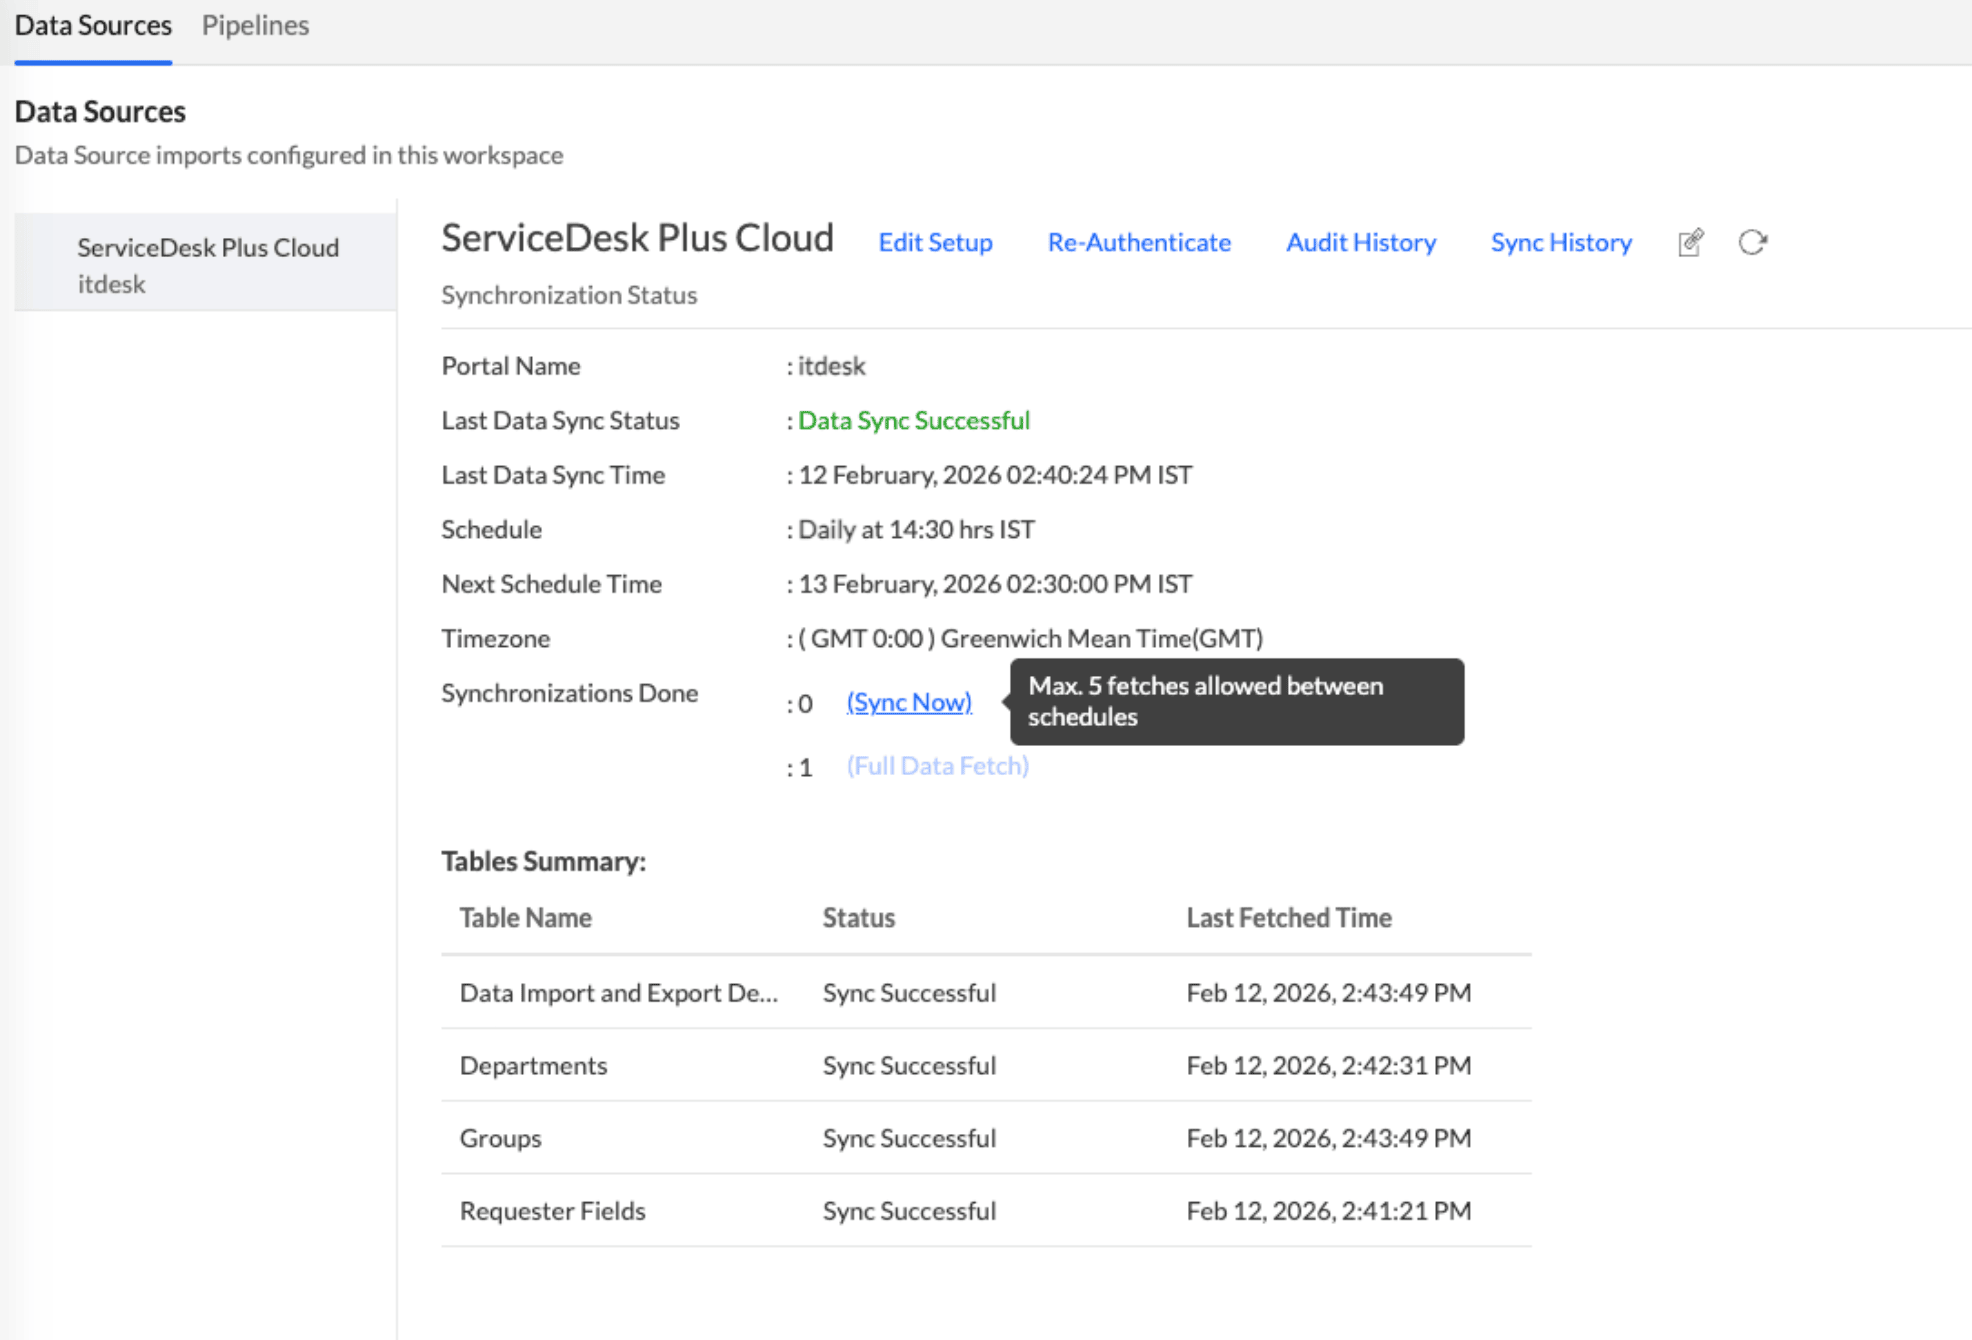Screen dimensions: 1972x1340
Task: Click the Tables Summary heading
Action: click(543, 861)
